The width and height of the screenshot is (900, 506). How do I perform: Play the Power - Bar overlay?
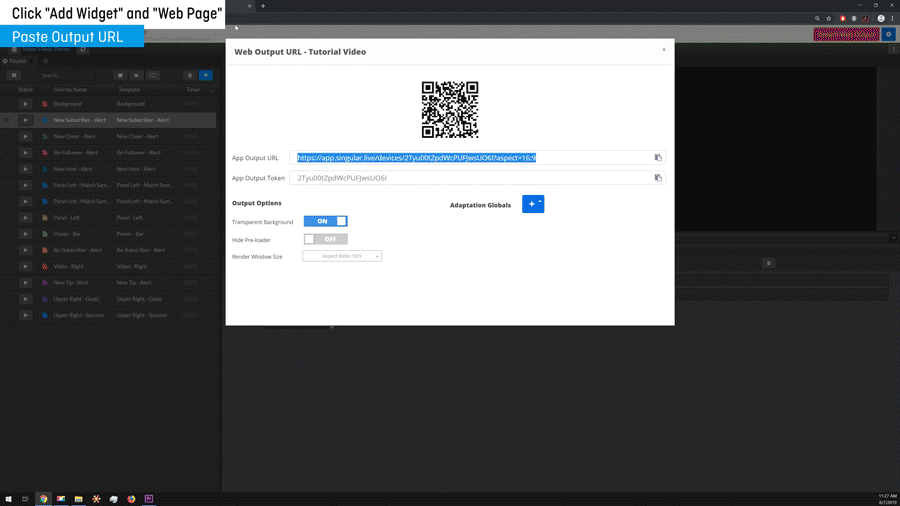click(x=25, y=234)
